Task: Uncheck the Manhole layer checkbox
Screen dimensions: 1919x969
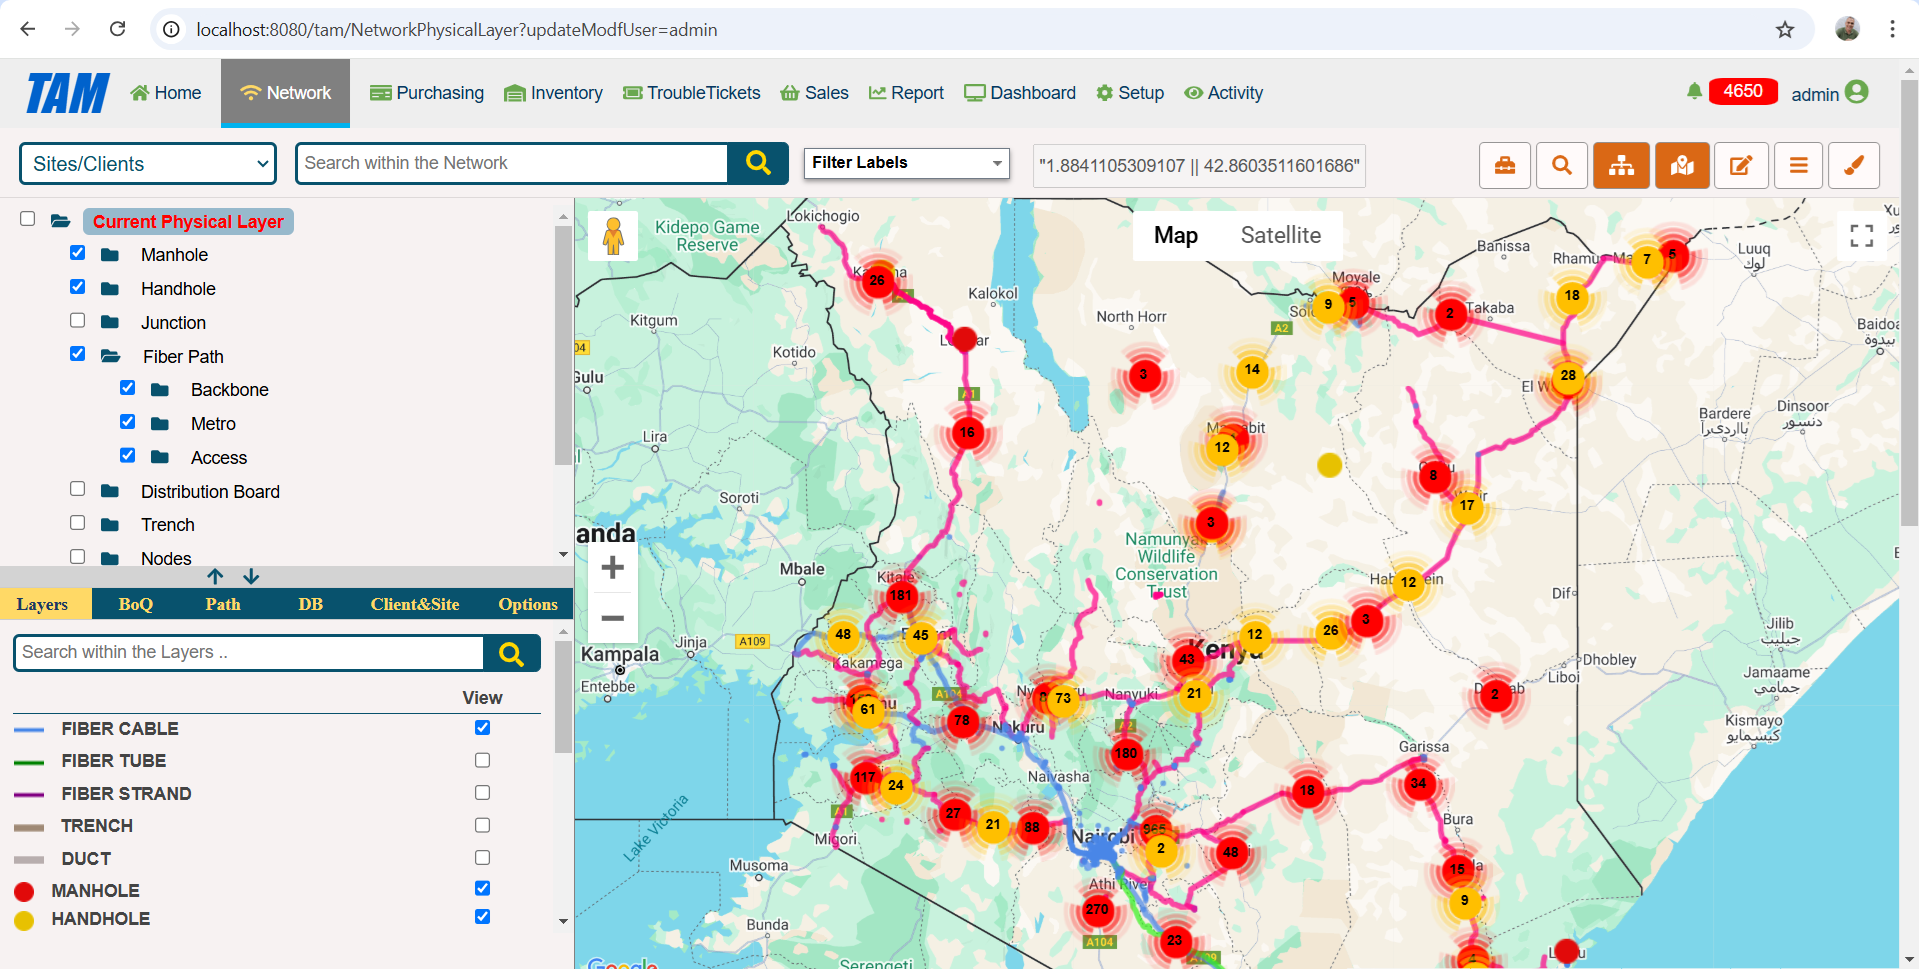Action: [x=78, y=253]
